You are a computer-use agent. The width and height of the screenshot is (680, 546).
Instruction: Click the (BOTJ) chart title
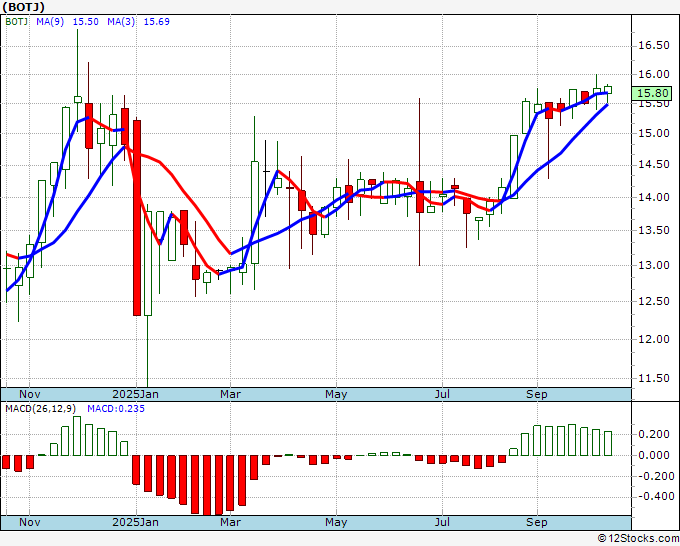click(23, 7)
